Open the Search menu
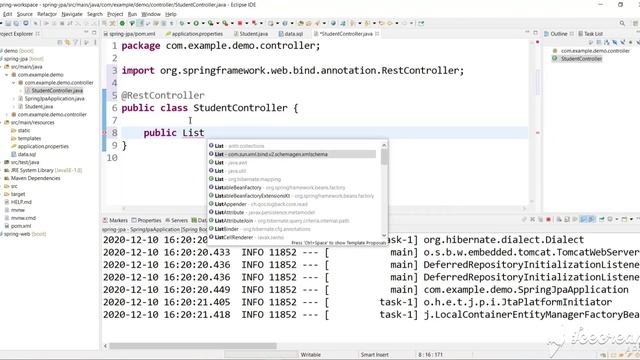Screen dimensions: 640x360 (x=95, y=14)
